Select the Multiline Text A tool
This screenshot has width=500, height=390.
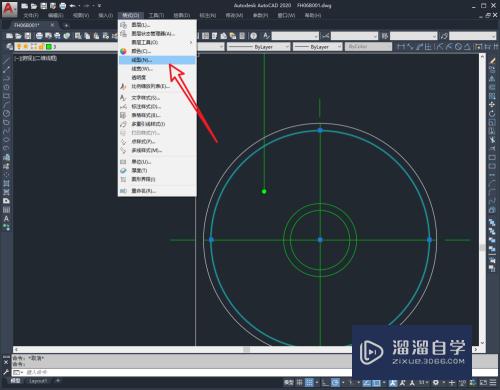click(6, 219)
